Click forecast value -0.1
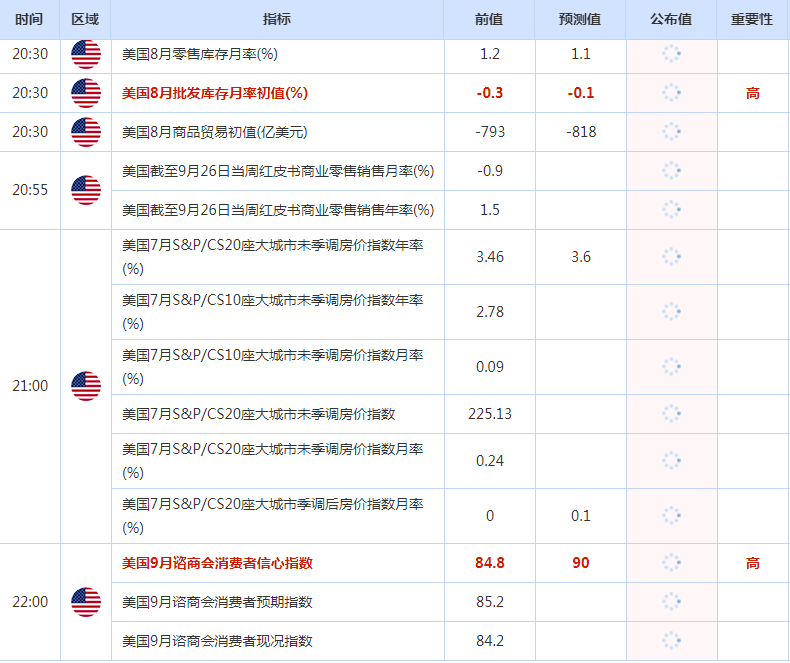 coord(580,93)
